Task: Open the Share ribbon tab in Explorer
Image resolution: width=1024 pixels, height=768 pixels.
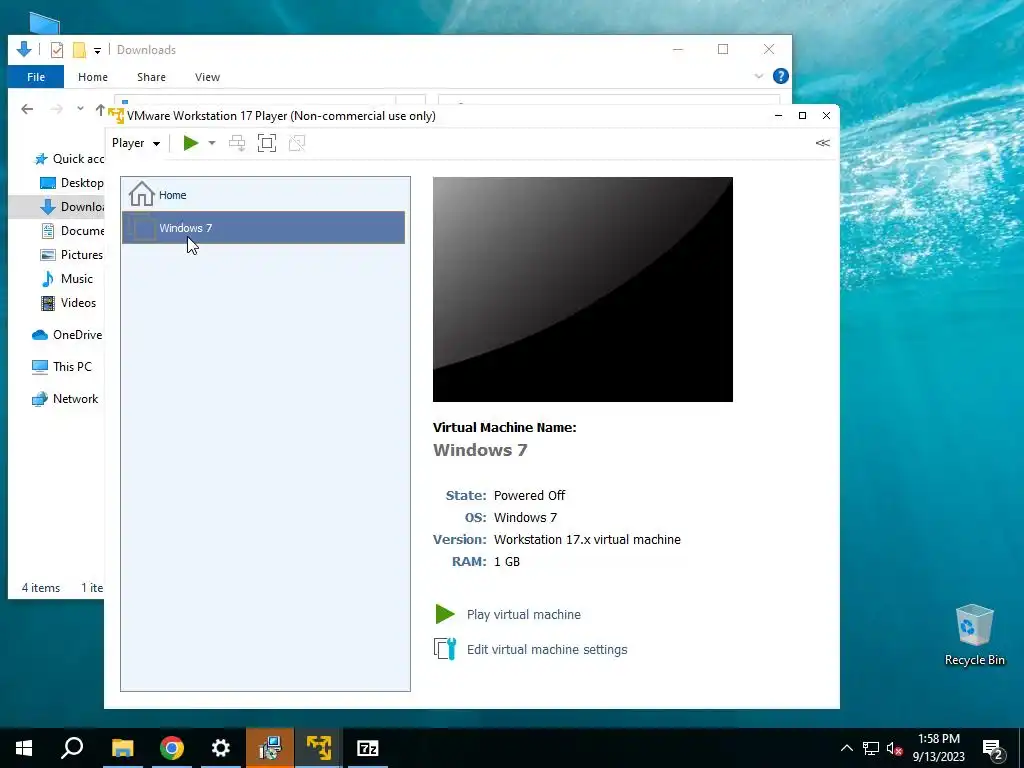Action: point(151,77)
